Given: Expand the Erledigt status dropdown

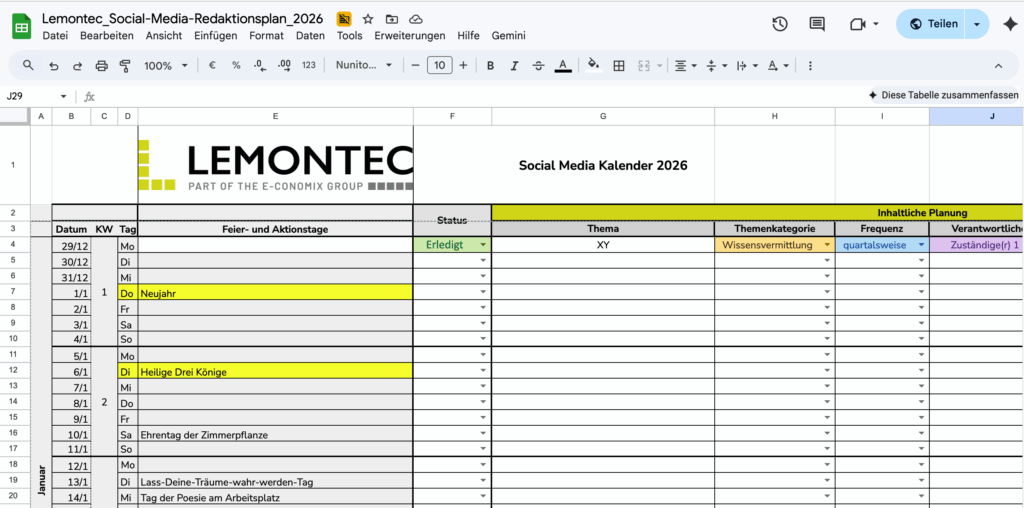Looking at the screenshot, I should click(484, 245).
